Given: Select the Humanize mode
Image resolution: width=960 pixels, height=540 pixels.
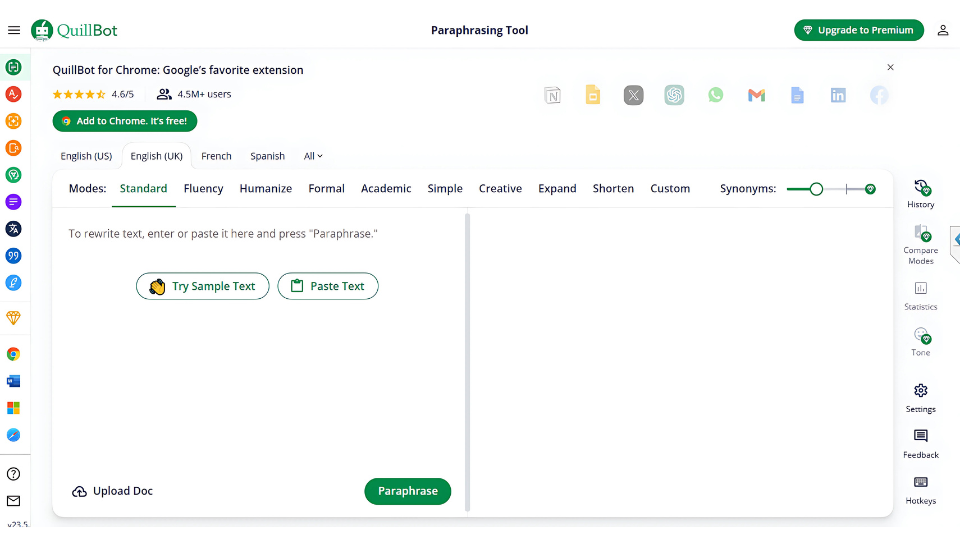Looking at the screenshot, I should (x=266, y=189).
